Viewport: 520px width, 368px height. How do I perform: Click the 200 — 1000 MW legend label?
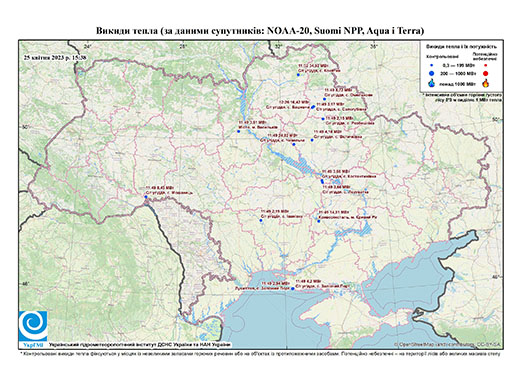click(x=458, y=74)
